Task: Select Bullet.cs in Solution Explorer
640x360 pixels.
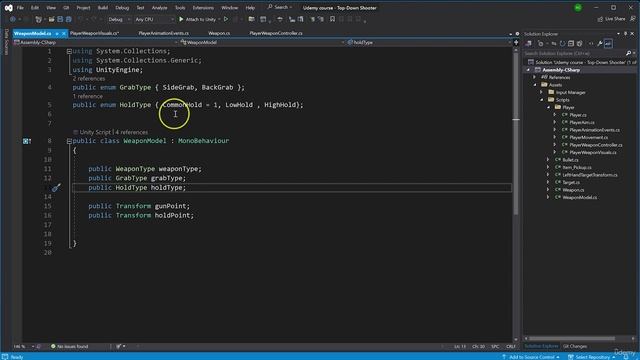Action: coord(570,160)
